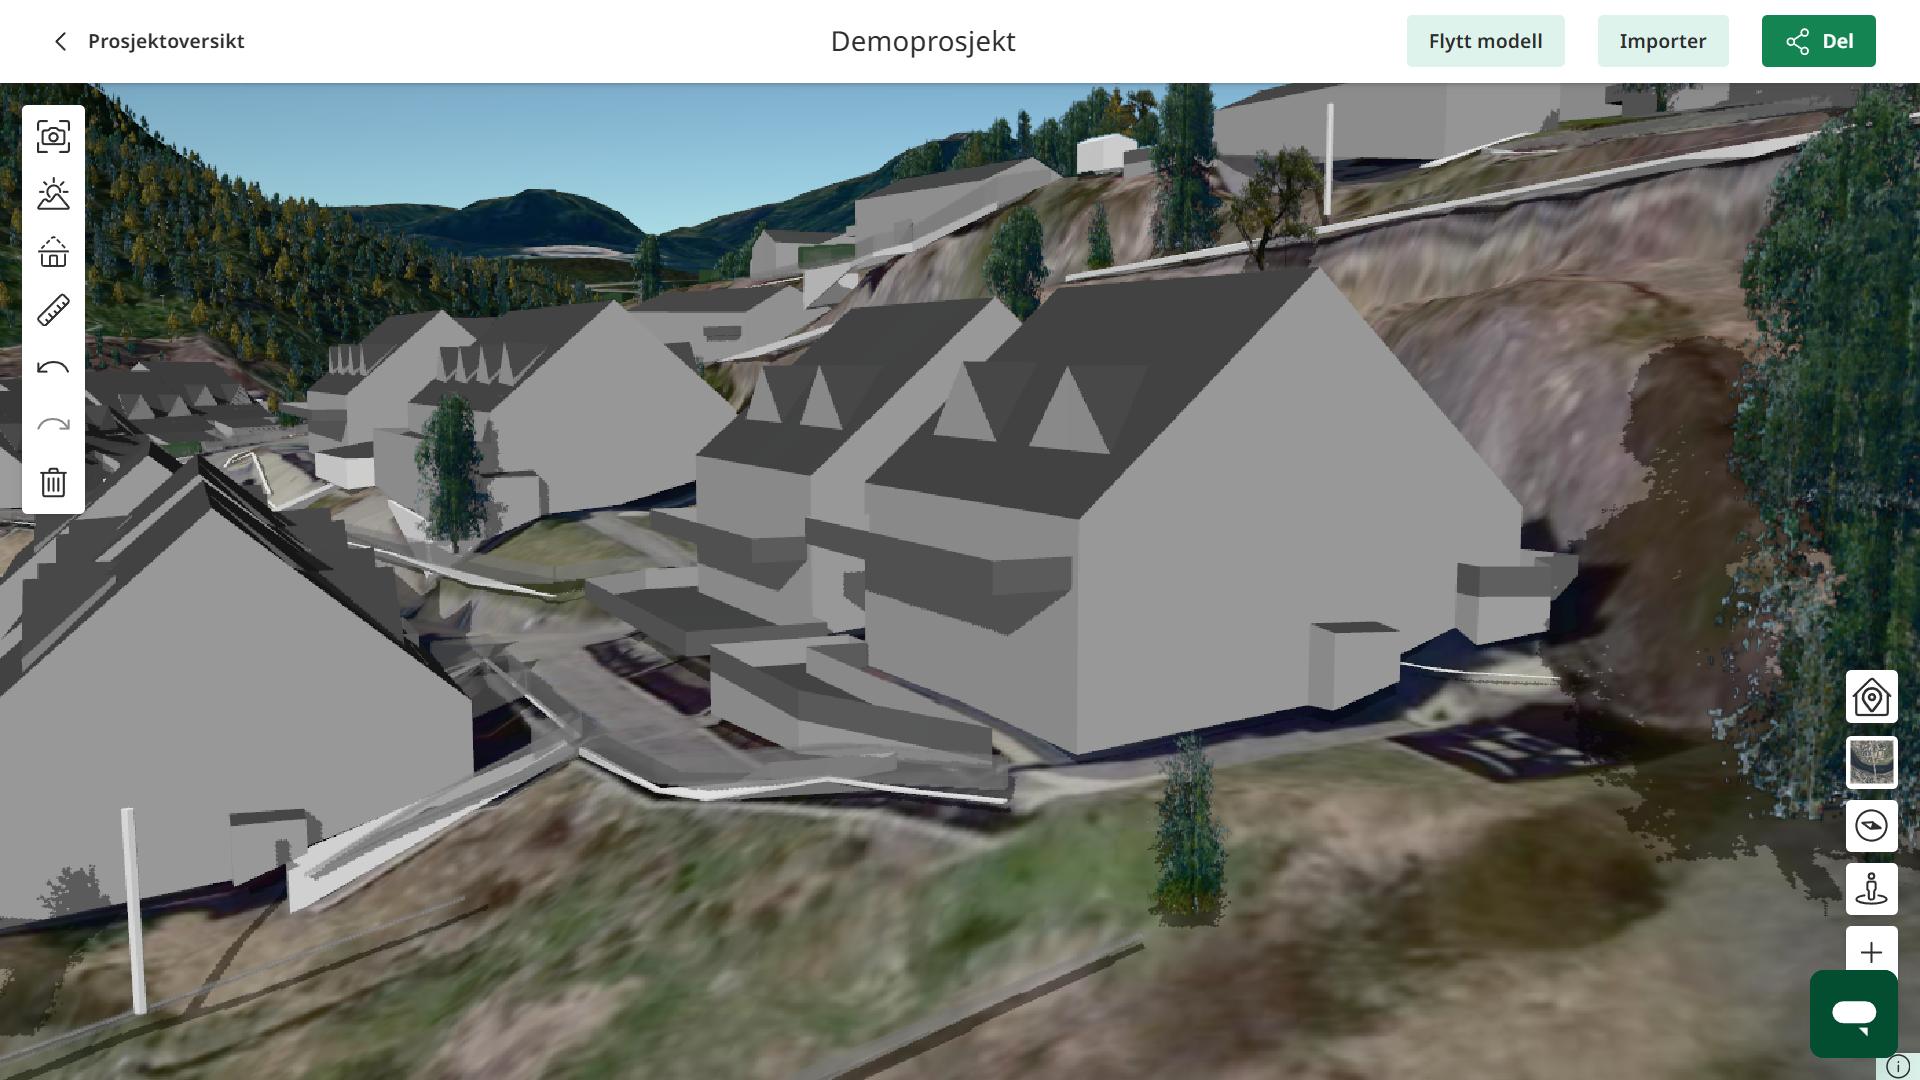Screen dimensions: 1920x1080
Task: Open the Importer dialog
Action: [x=1662, y=41]
